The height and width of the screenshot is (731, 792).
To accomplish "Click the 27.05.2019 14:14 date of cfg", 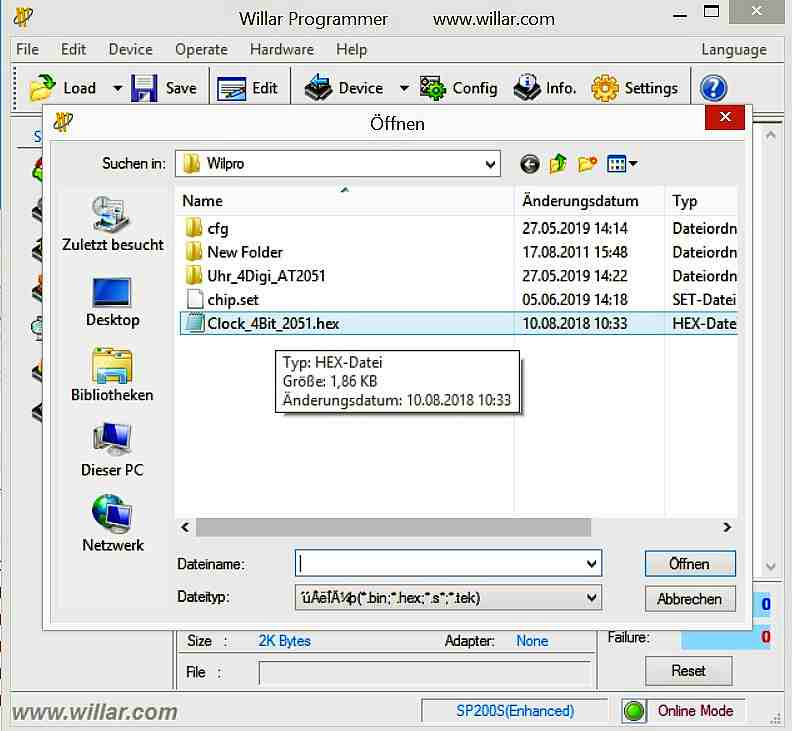I will coord(575,228).
